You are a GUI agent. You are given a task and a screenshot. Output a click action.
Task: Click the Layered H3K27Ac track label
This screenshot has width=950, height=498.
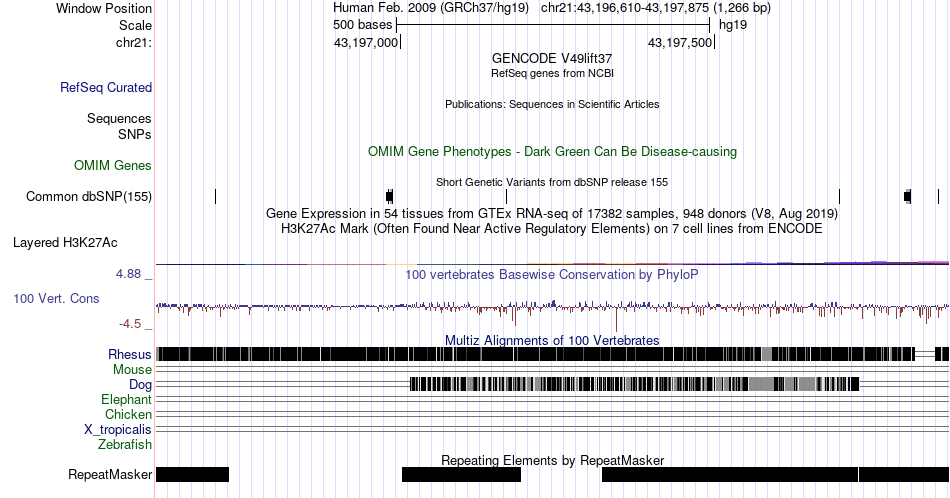pyautogui.click(x=65, y=242)
